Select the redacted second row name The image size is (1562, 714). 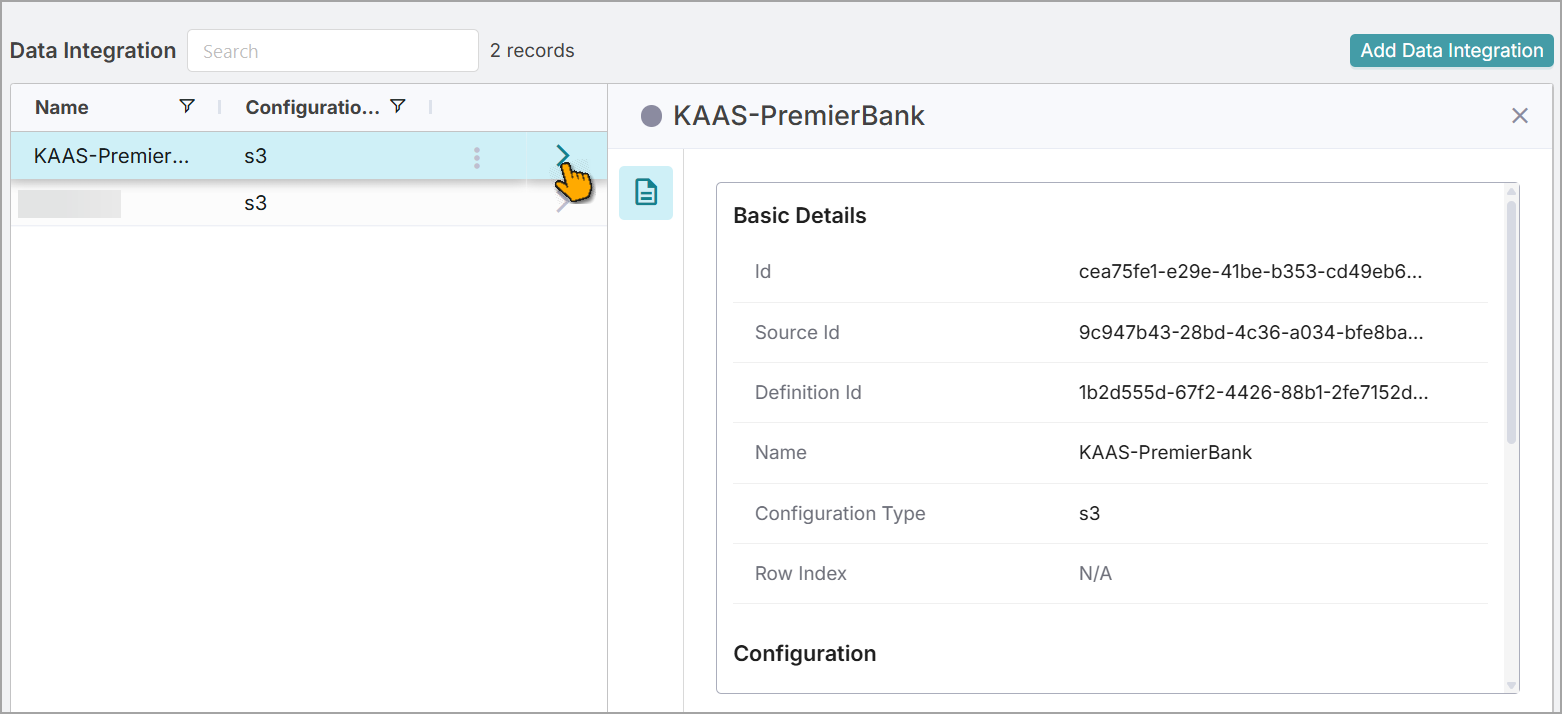pos(70,203)
